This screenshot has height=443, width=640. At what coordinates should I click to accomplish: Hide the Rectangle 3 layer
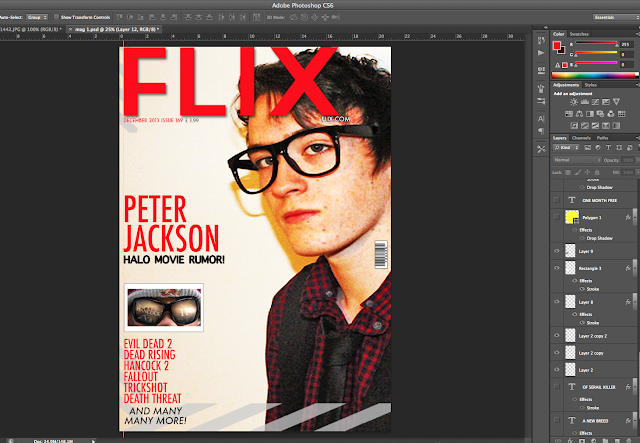pyautogui.click(x=556, y=268)
